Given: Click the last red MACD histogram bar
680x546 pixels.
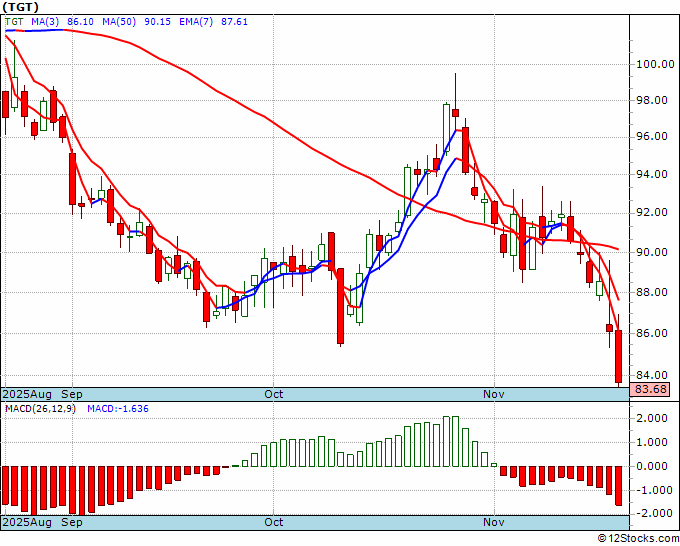Looking at the screenshot, I should click(618, 486).
